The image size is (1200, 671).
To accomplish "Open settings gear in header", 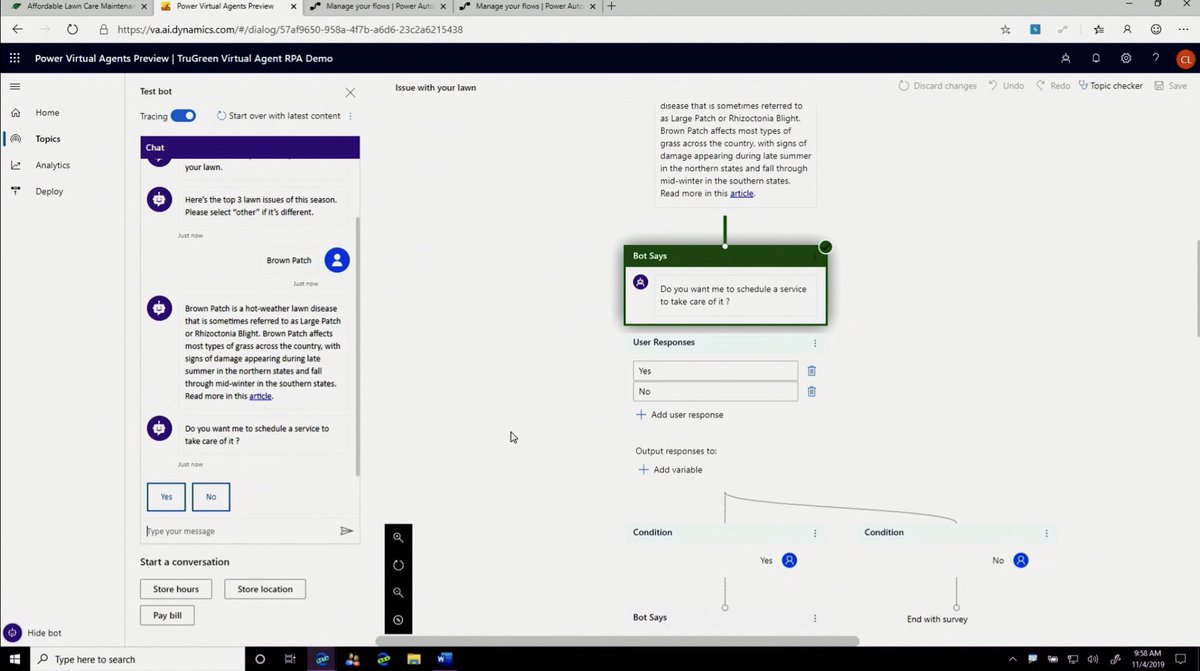I will click(1126, 58).
